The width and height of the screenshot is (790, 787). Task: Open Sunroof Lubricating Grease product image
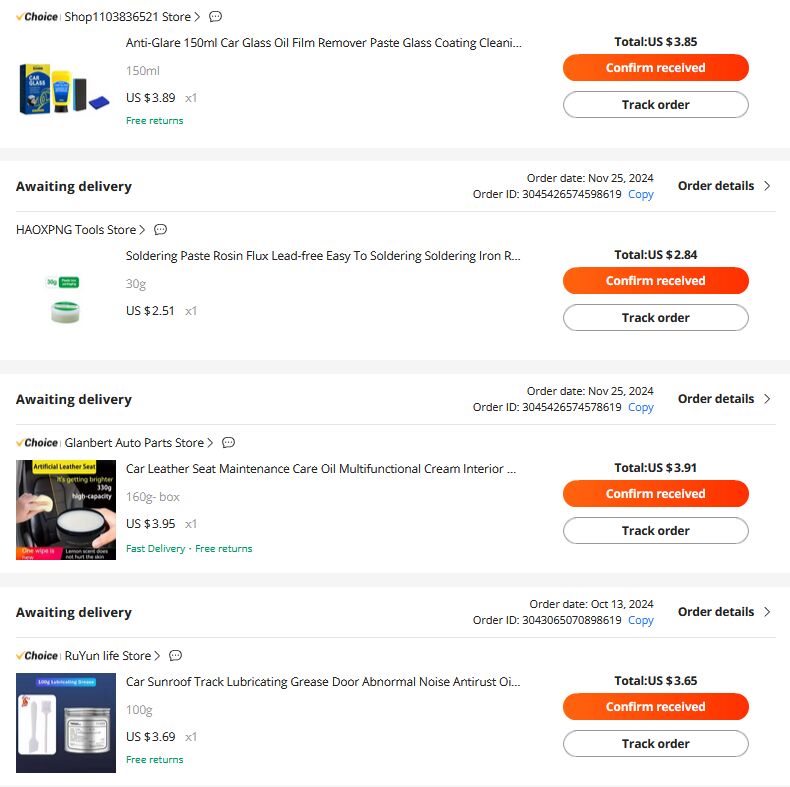coord(66,723)
